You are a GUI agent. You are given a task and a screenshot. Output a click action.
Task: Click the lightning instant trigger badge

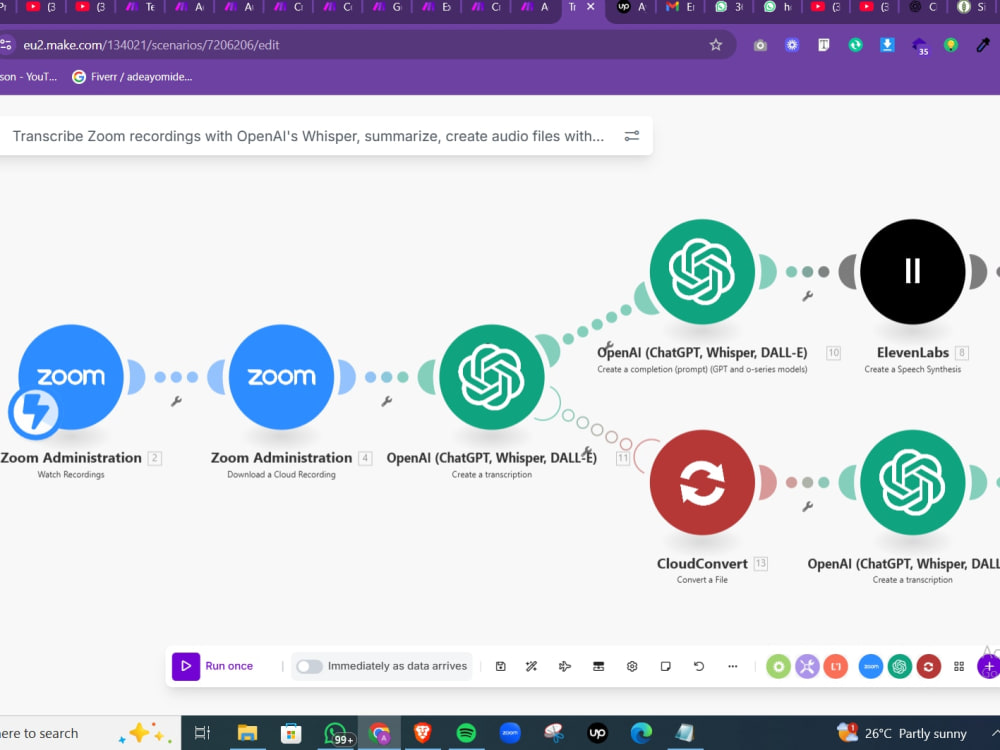34,413
